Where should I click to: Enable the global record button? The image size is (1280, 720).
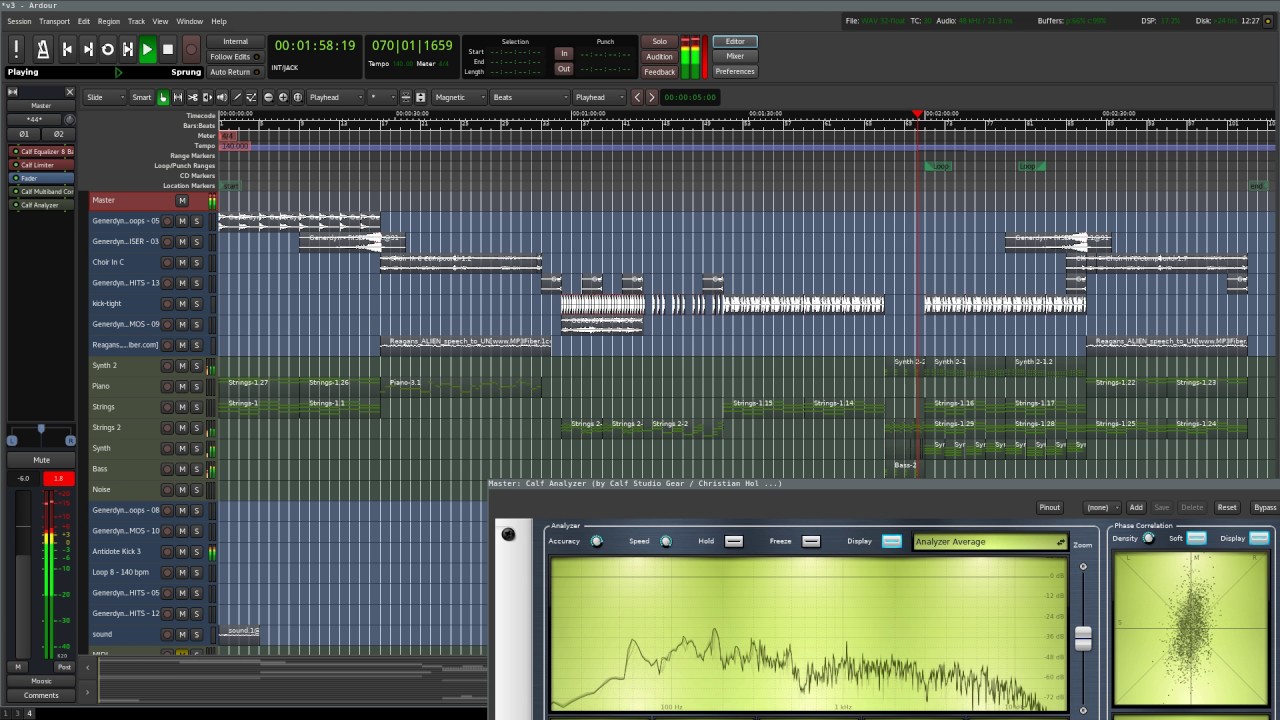[x=191, y=49]
